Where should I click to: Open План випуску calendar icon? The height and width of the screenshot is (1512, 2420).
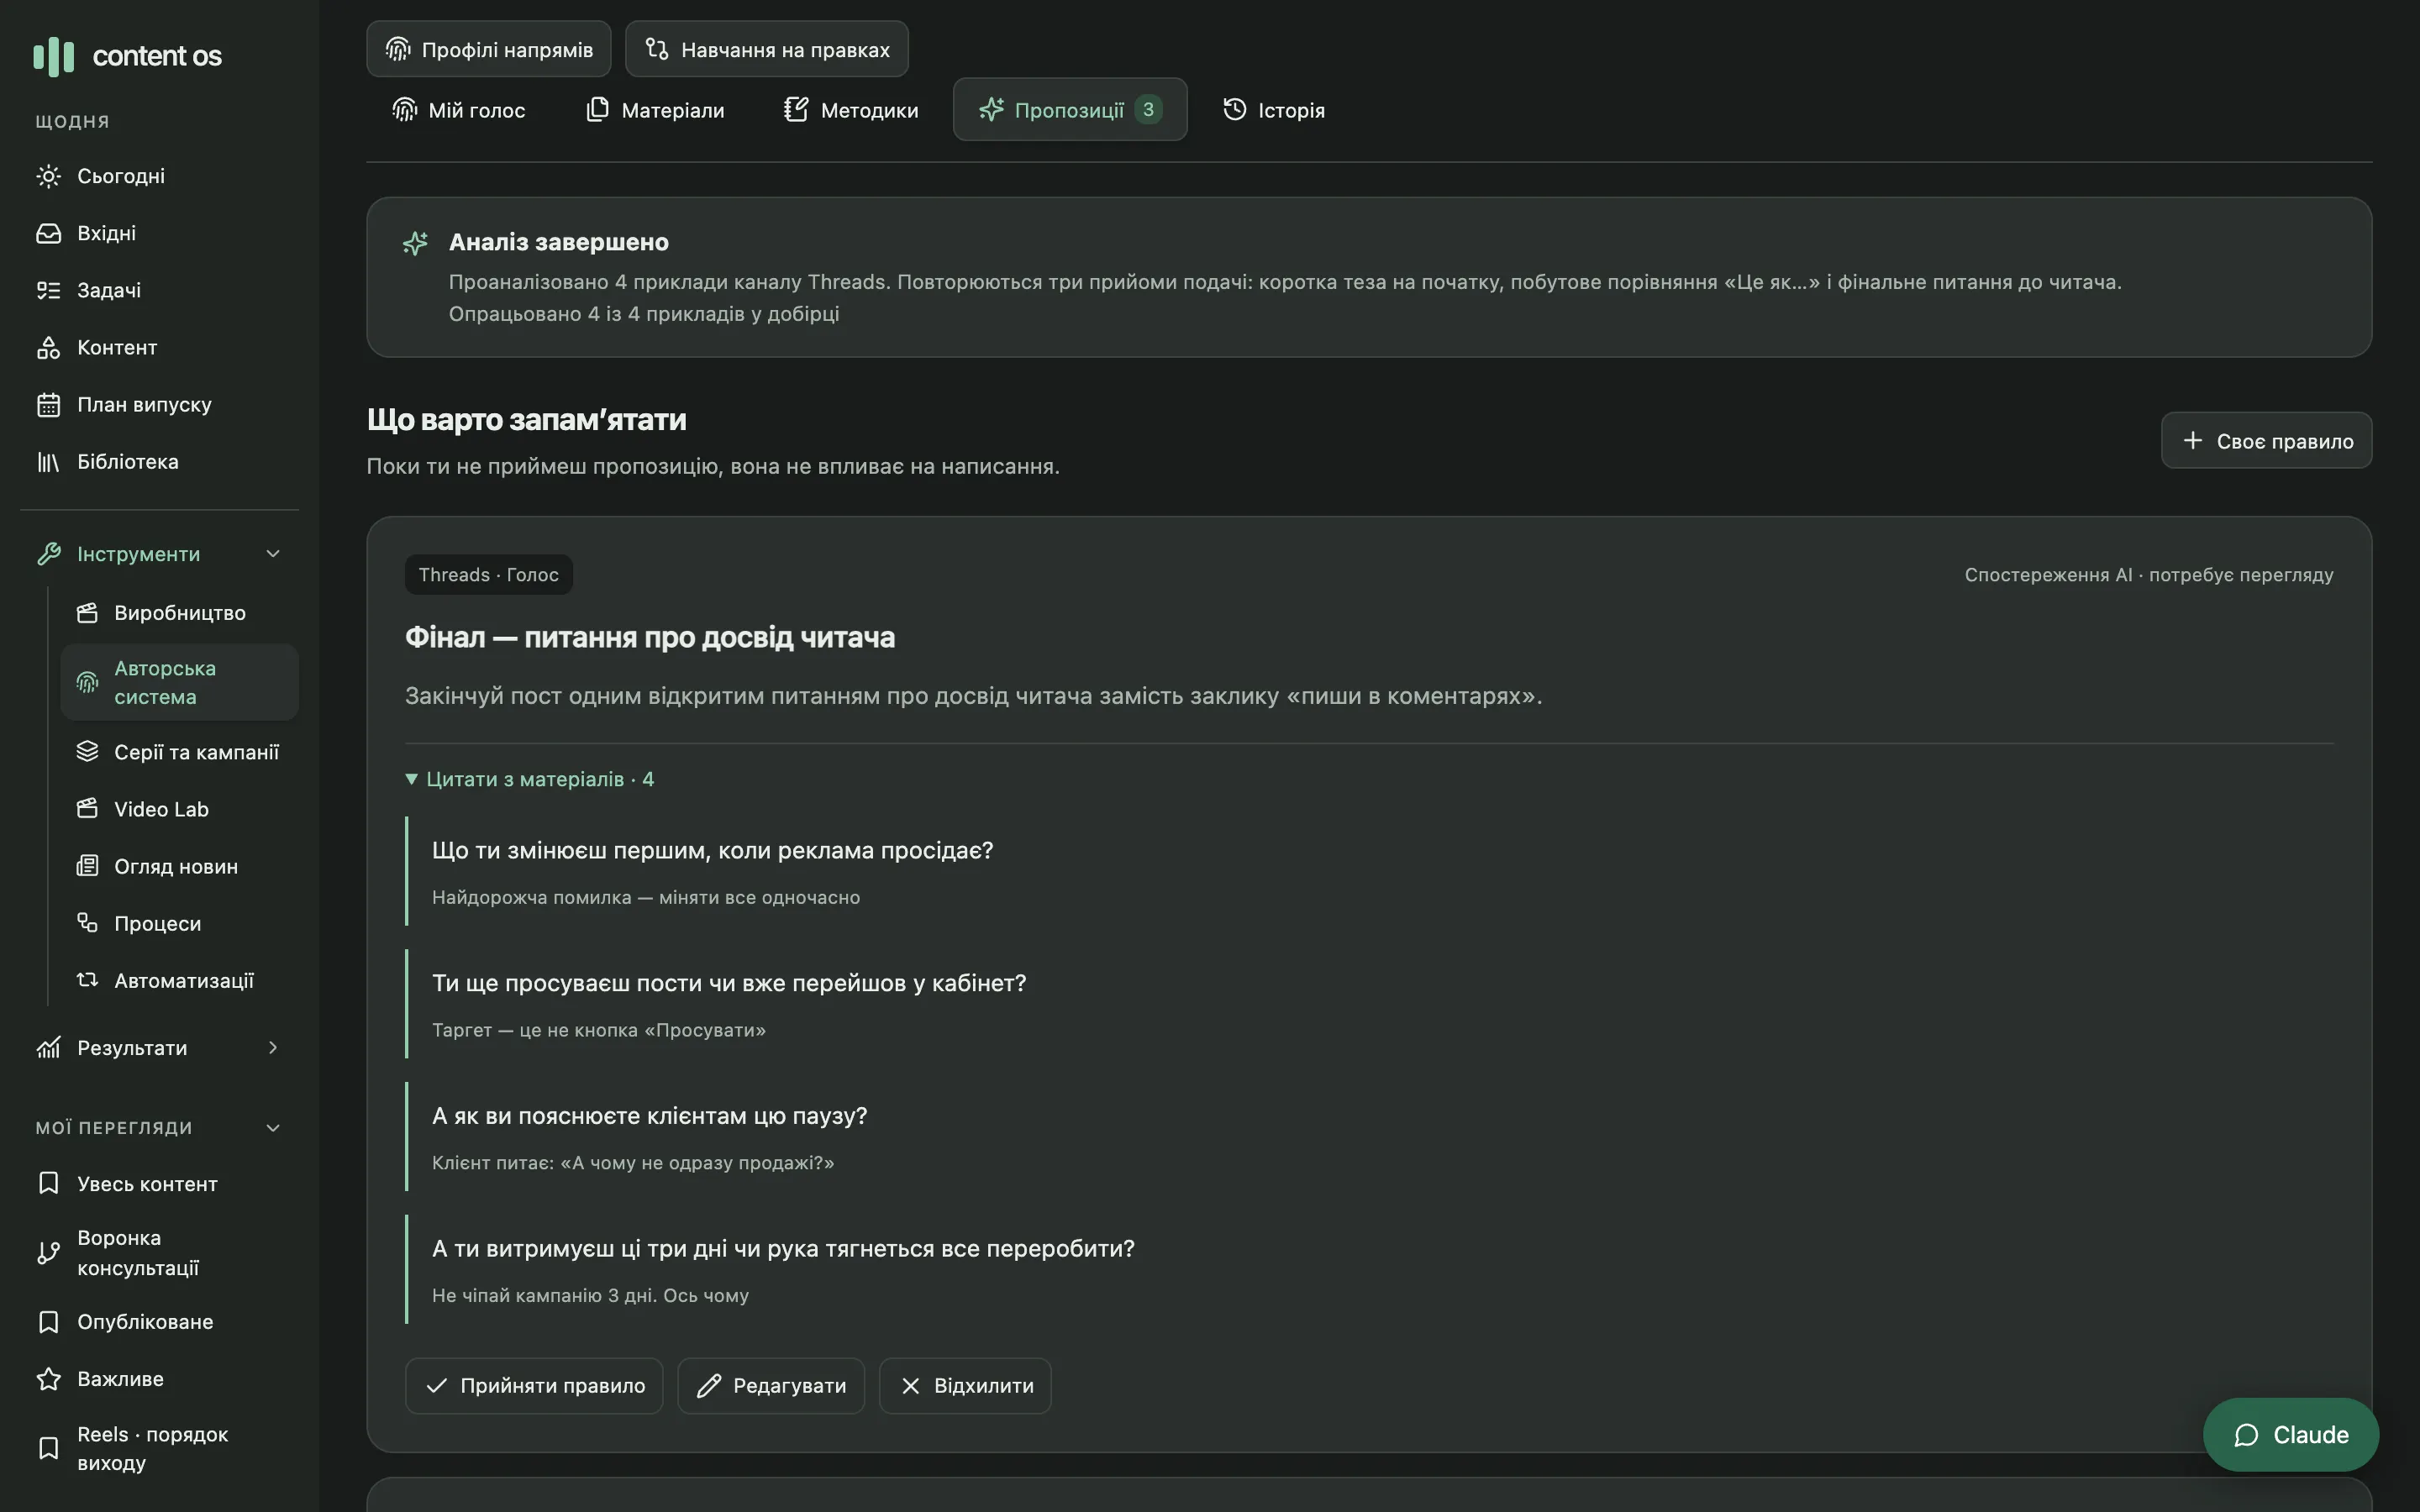click(48, 404)
